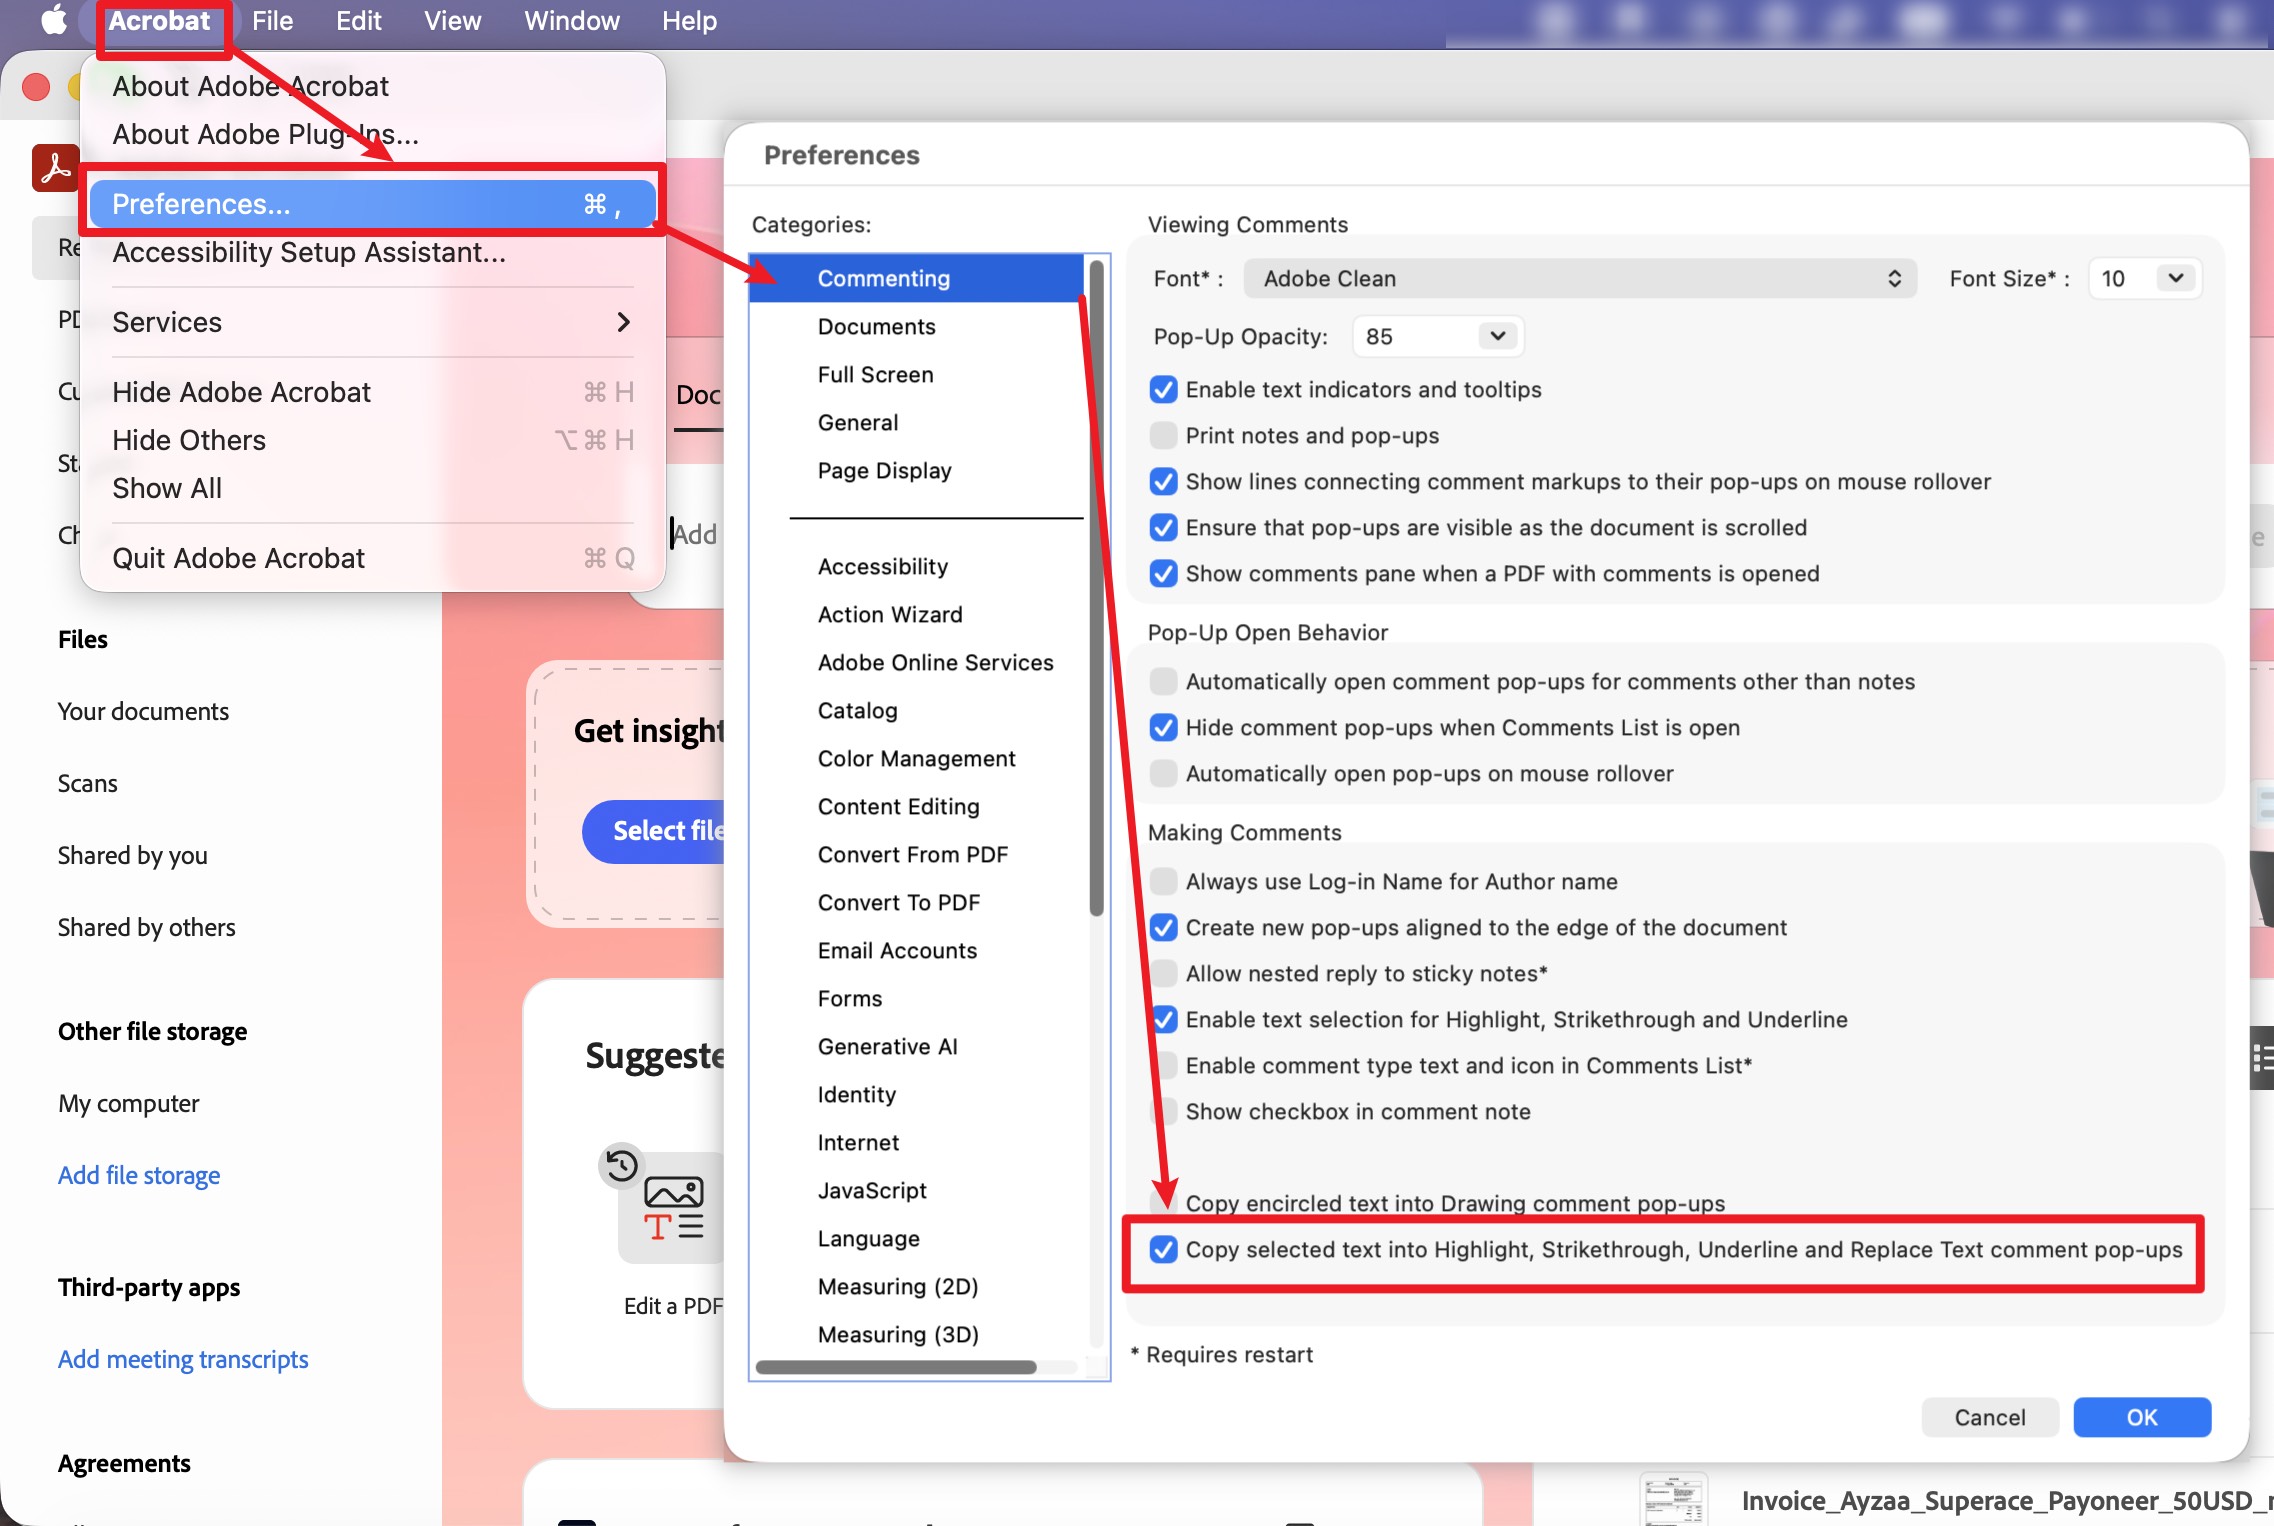Enable Automatically open pop-ups on mouse rollover
Screen dimensions: 2274x1526
pyautogui.click(x=1163, y=774)
